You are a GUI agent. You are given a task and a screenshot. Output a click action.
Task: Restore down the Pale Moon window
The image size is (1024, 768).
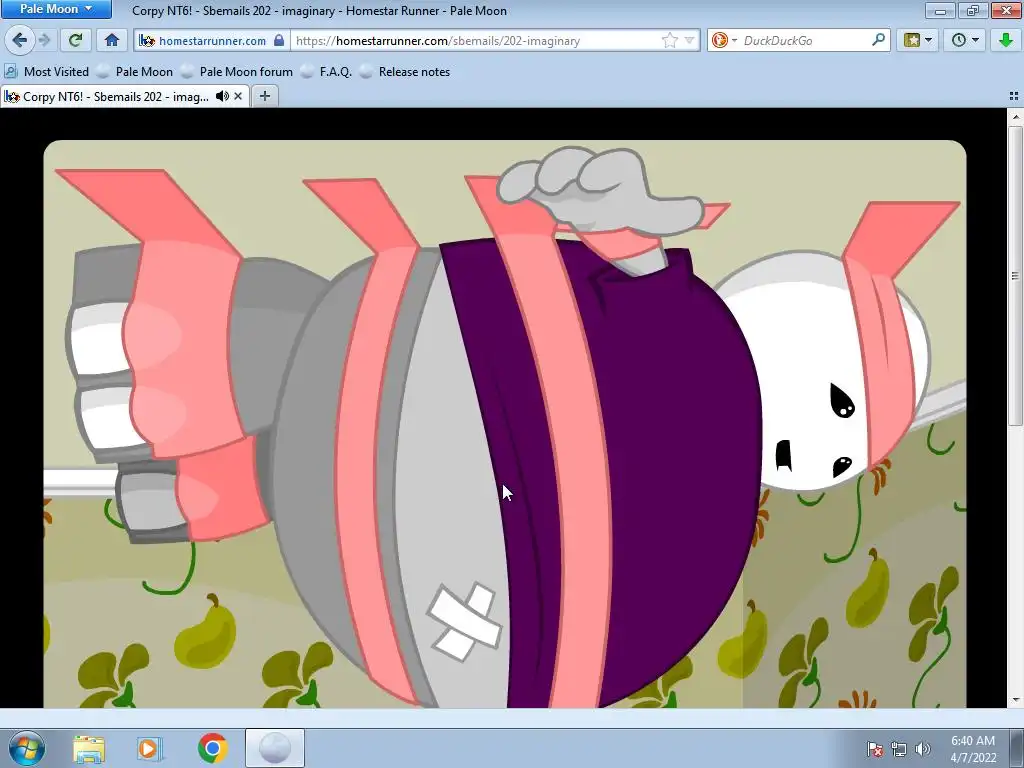click(973, 10)
